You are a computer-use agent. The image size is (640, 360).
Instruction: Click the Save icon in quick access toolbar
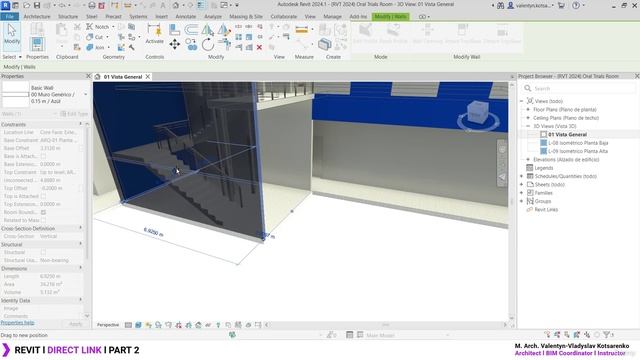tap(36, 5)
